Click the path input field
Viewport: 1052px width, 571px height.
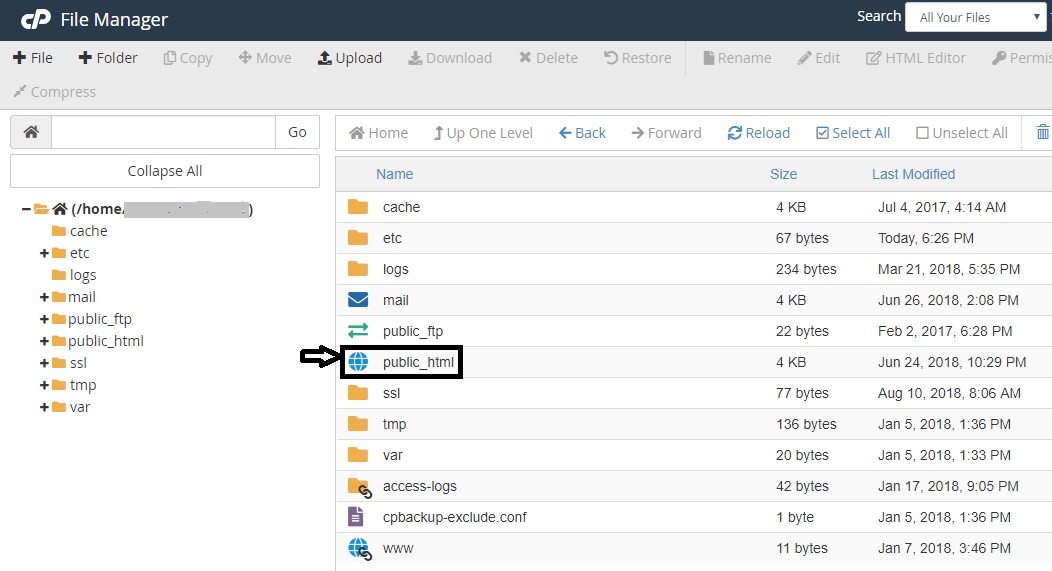163,132
